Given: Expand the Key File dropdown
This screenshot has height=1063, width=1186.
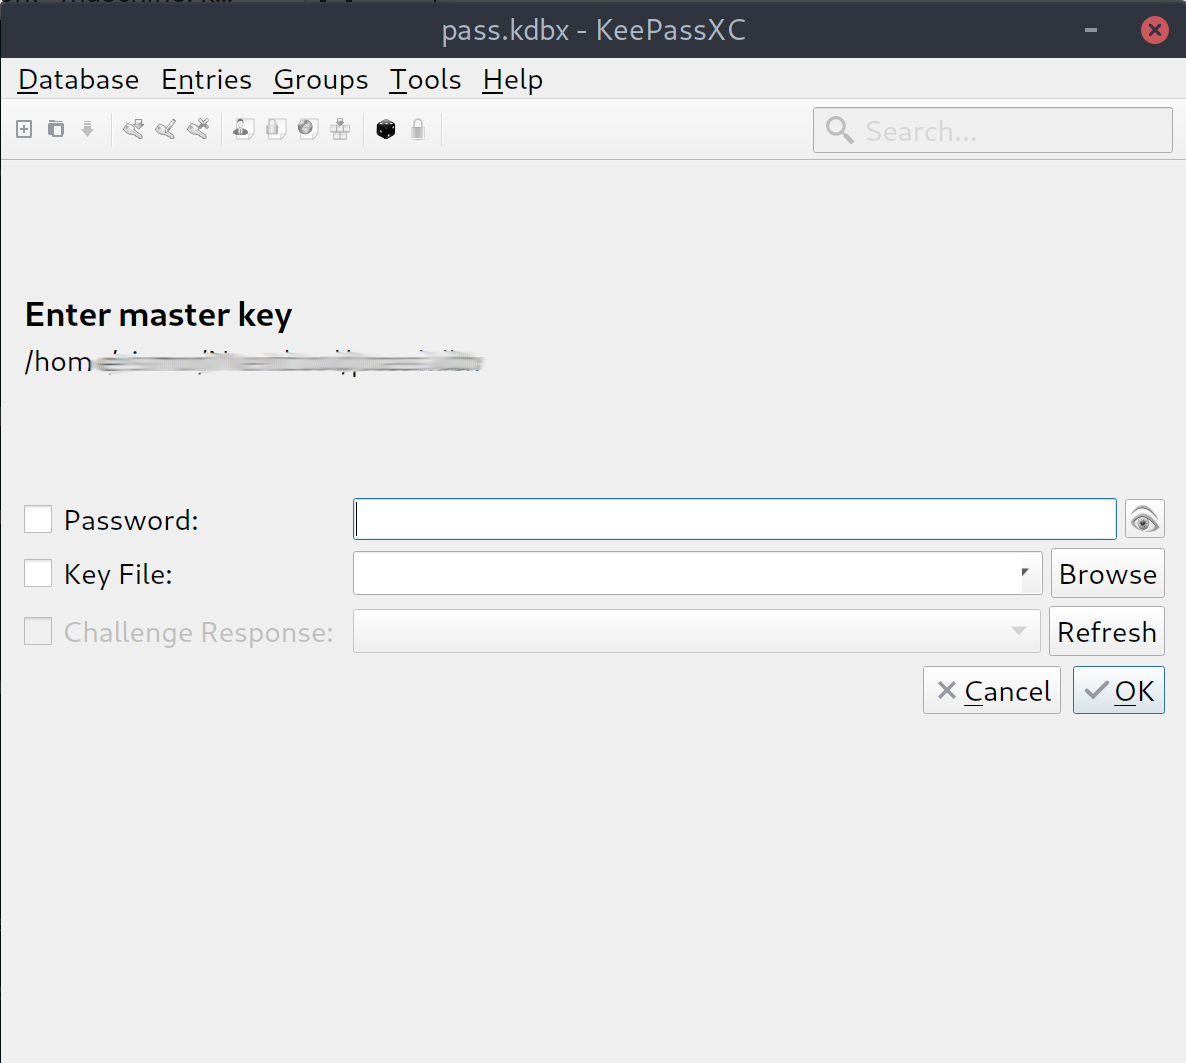Looking at the screenshot, I should (1024, 573).
